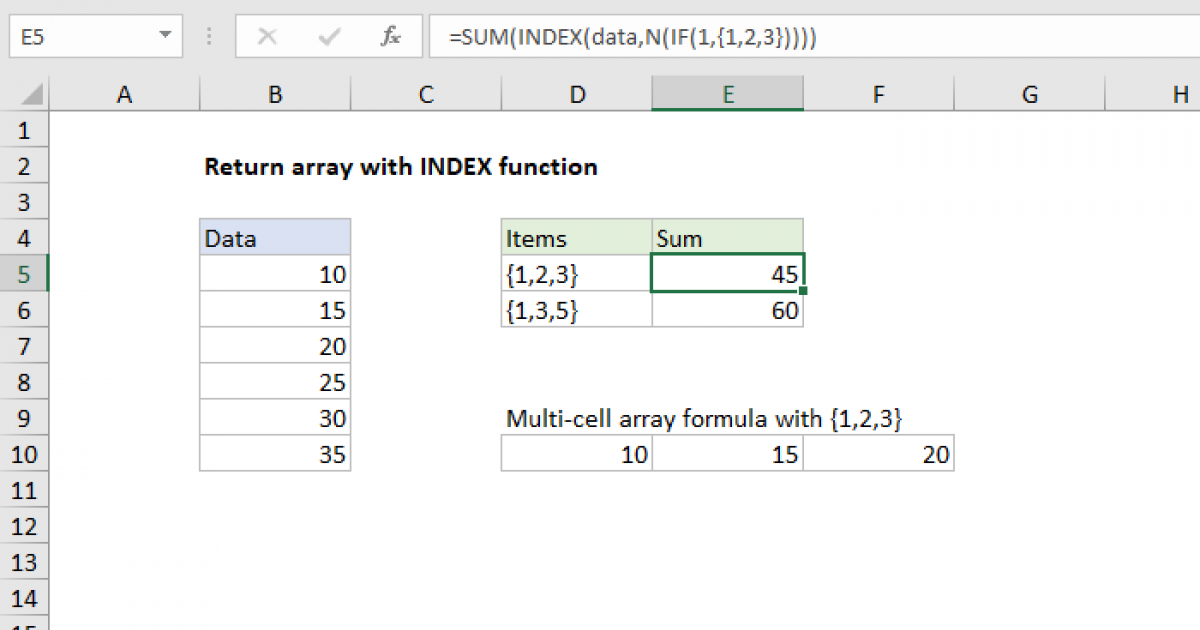1200x630 pixels.
Task: Click the Sum header cell in E4
Action: pyautogui.click(x=727, y=238)
